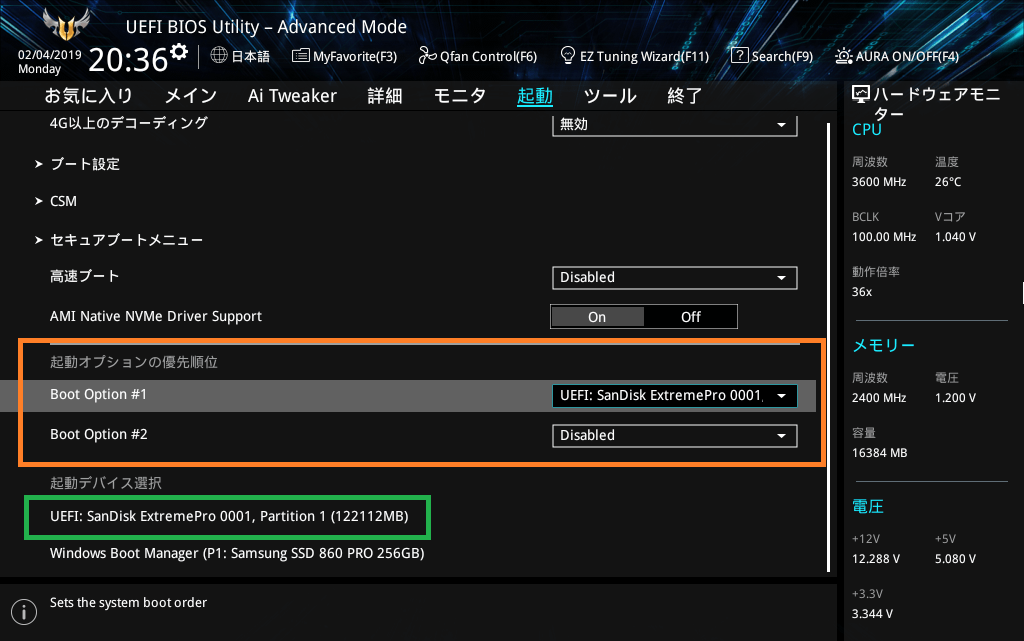1024x641 pixels.
Task: Click the 起動オプションの優先順位 section header
Action: point(134,362)
